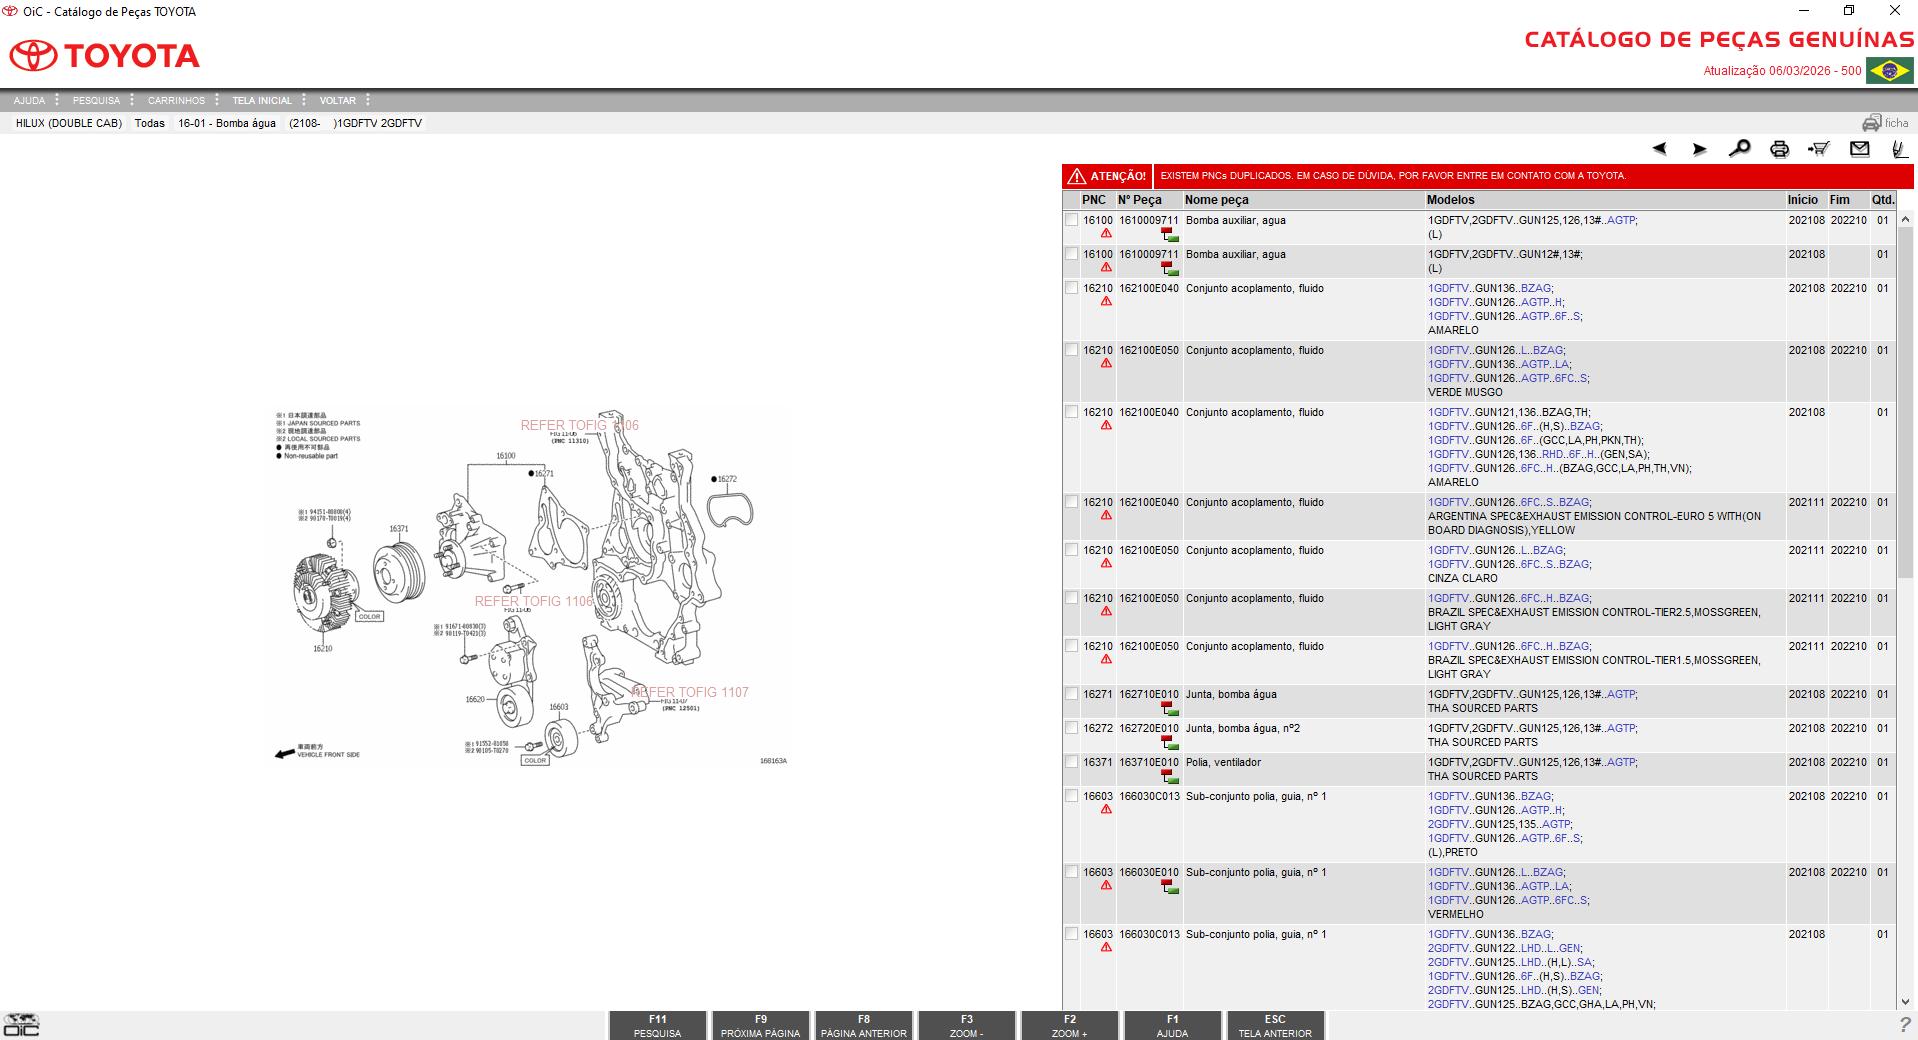Screen dimensions: 1918x1040
Task: Click the 'REFER TO FIG 1107' label
Action: (690, 692)
